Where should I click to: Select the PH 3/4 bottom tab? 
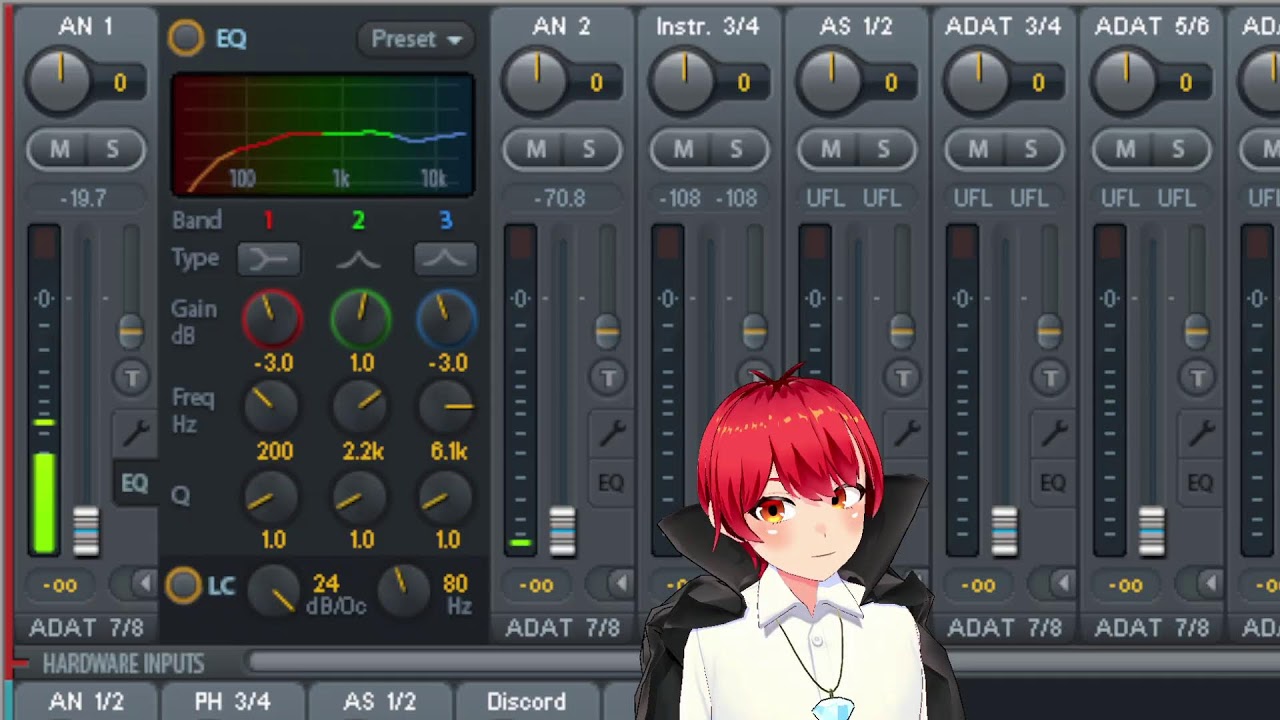click(x=233, y=702)
